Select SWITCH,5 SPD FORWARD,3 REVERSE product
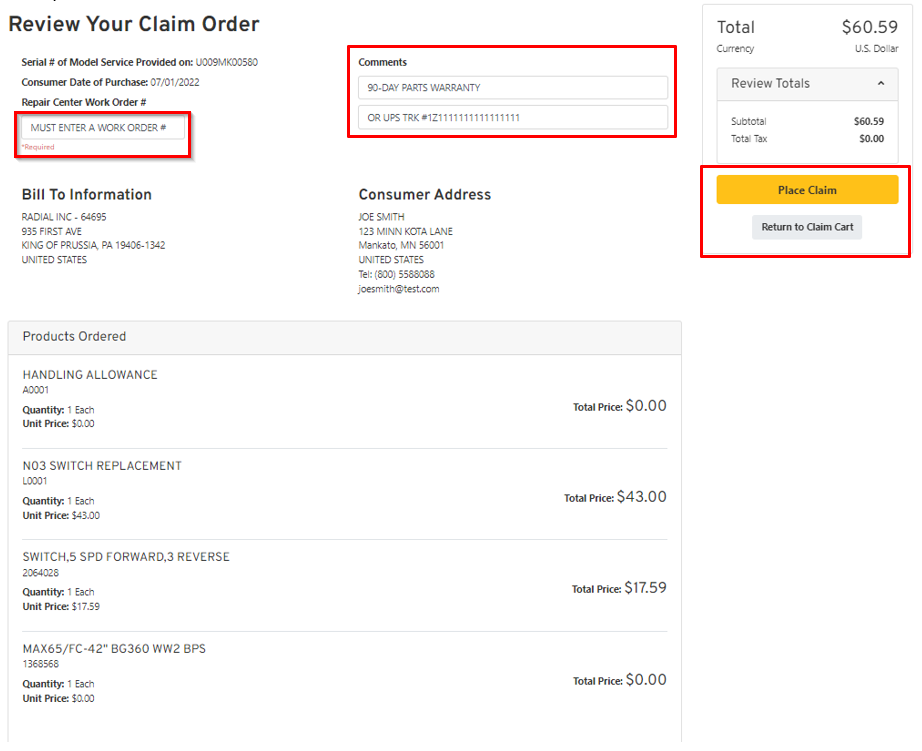The height and width of the screenshot is (751, 922). (126, 557)
